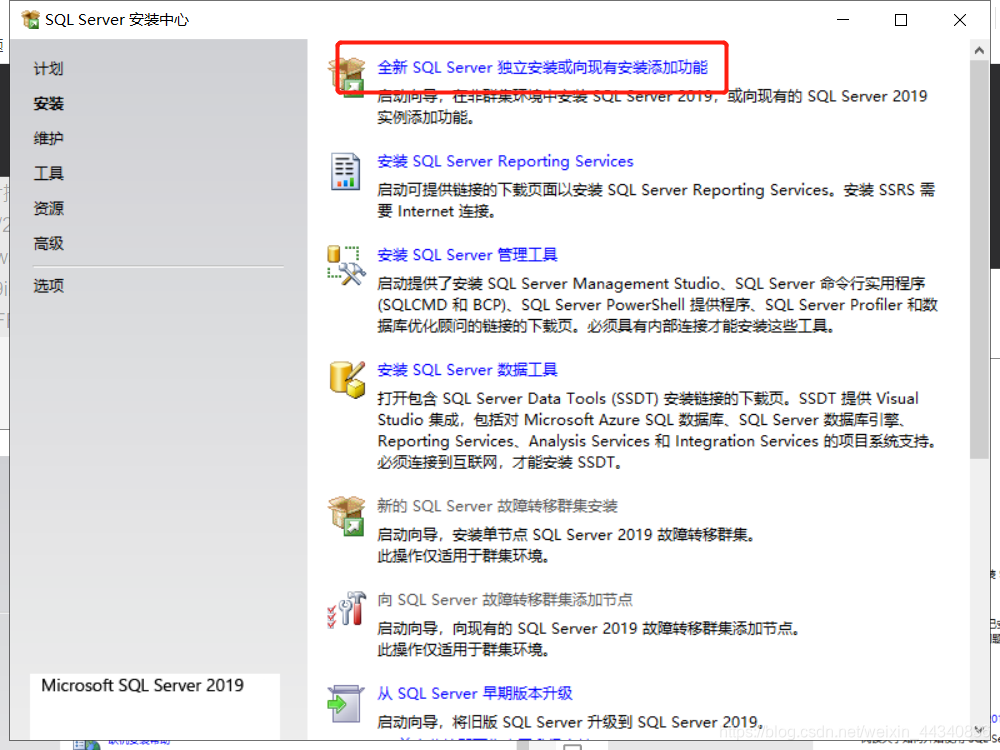
Task: Click the SQL Server data tools cylinder icon
Action: pos(347,379)
